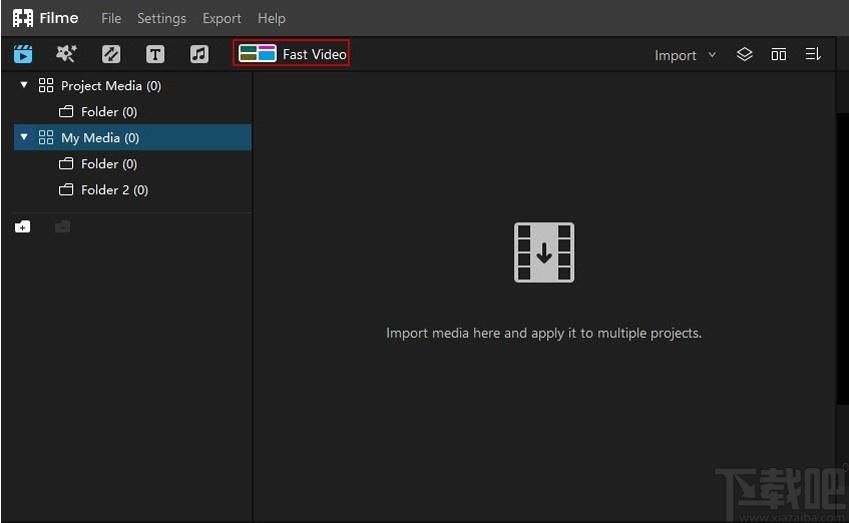Toggle the split view layout icon
The image size is (849, 523).
coord(779,54)
